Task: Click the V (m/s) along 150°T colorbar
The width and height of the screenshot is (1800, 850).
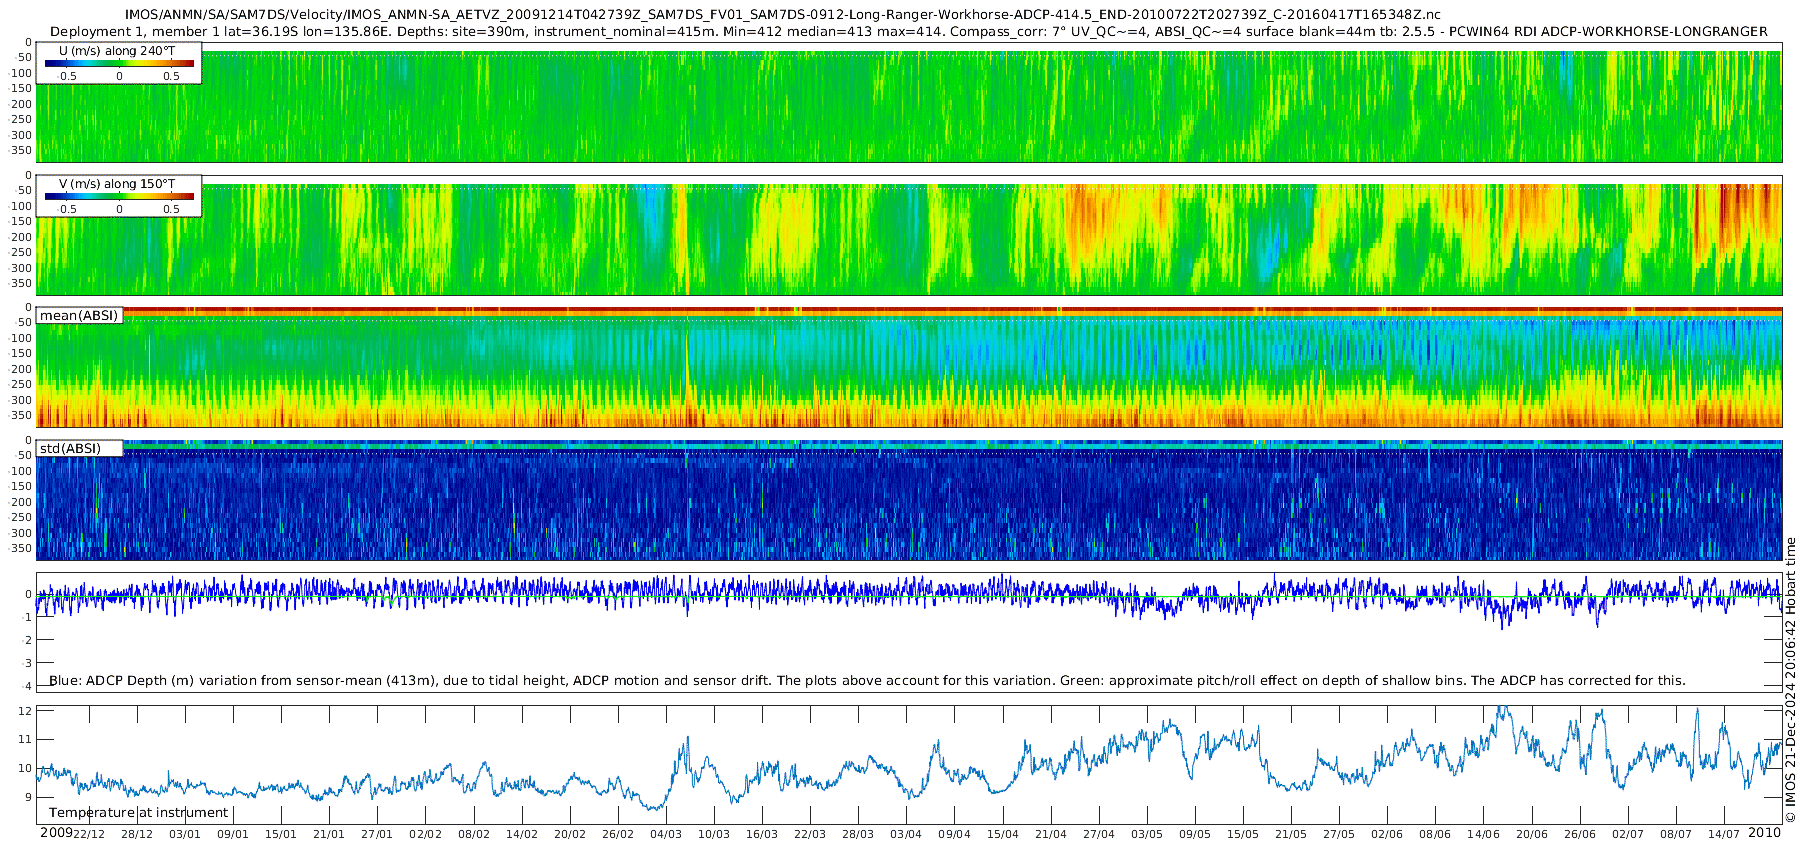Action: coord(119,197)
